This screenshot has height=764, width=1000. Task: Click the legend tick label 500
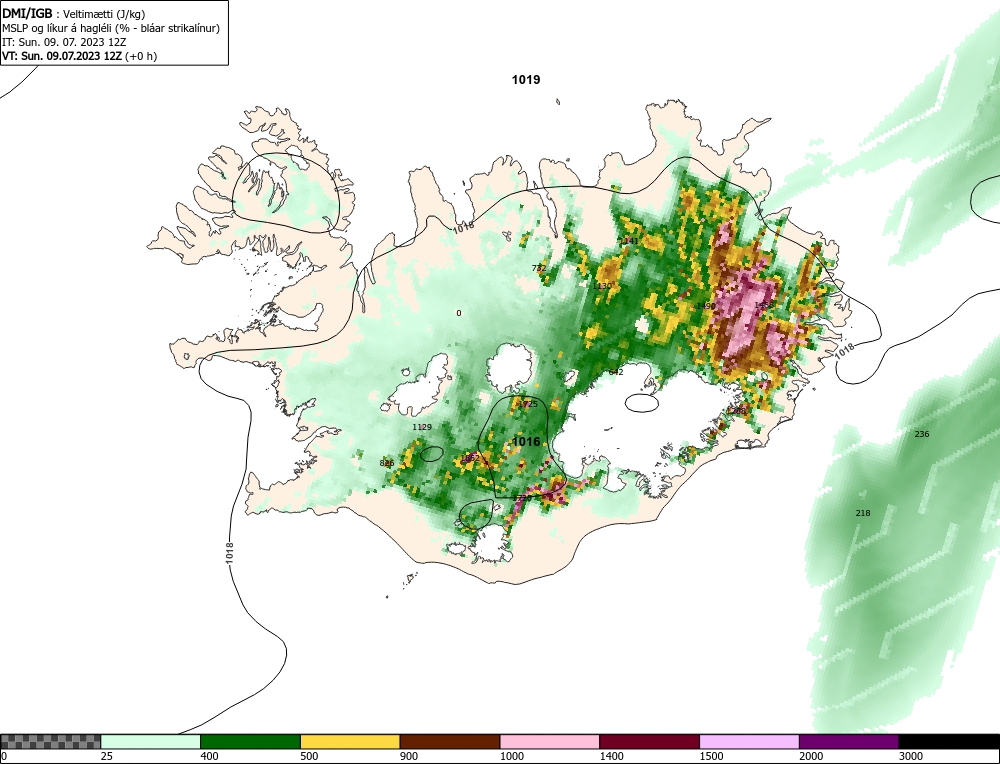(x=309, y=756)
